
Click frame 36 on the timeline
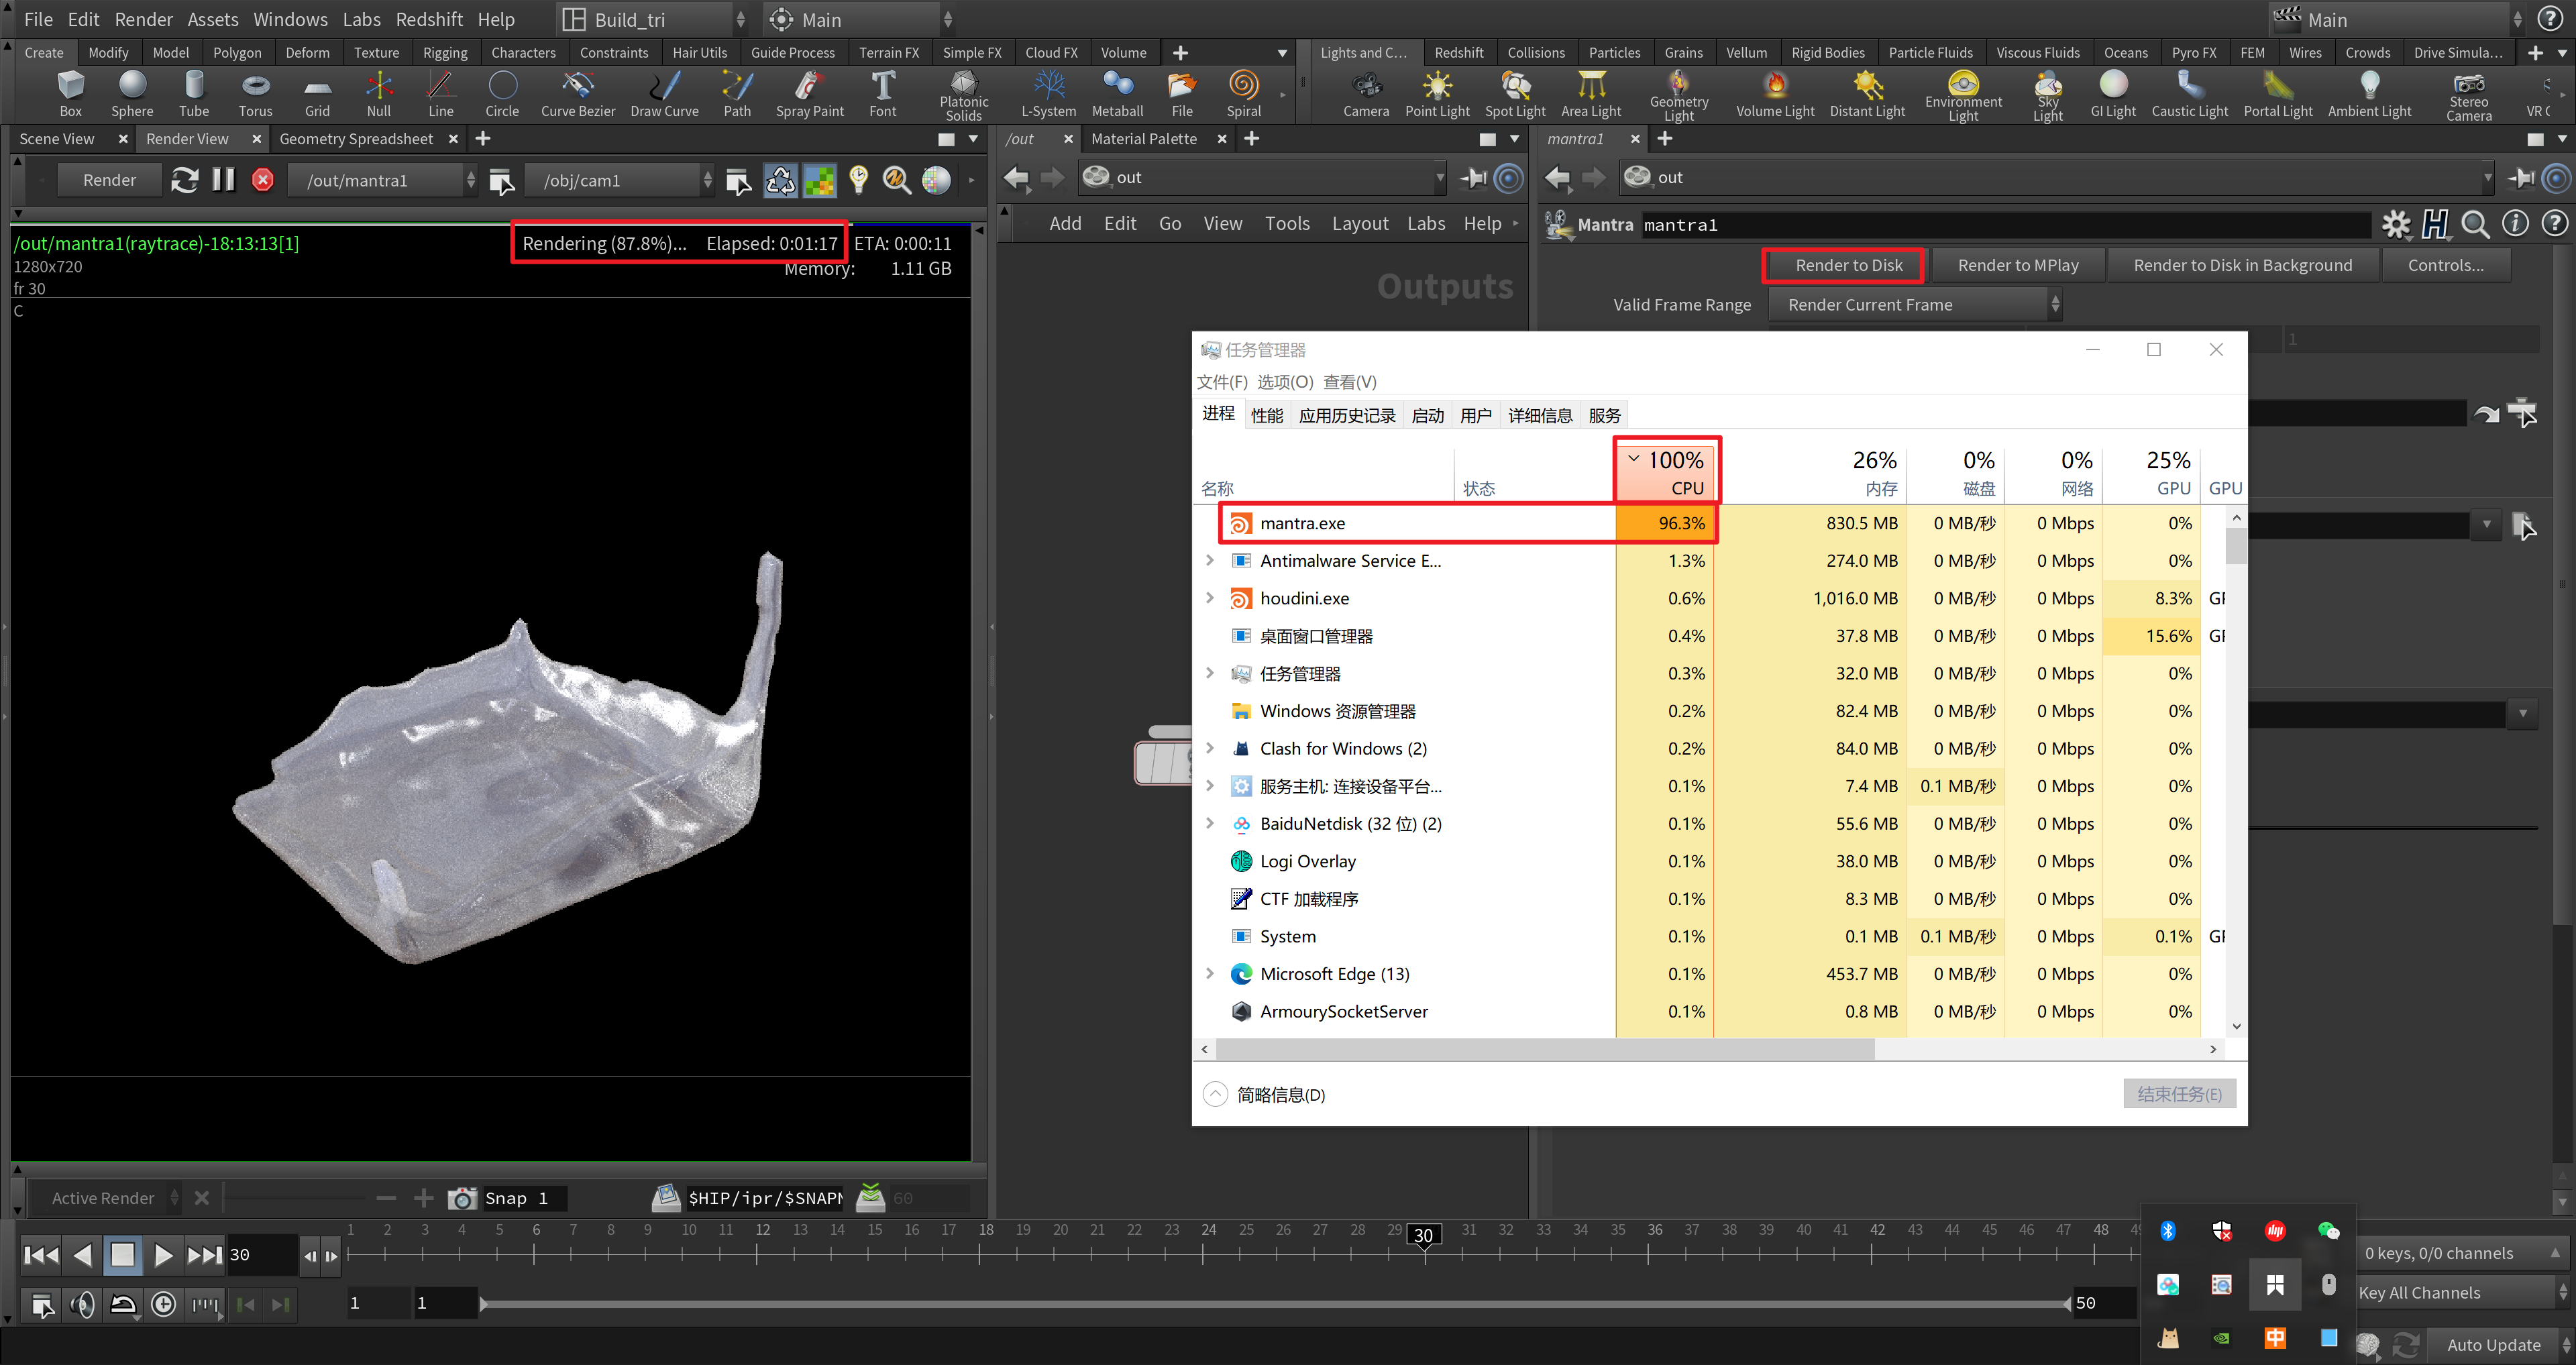[1654, 1230]
